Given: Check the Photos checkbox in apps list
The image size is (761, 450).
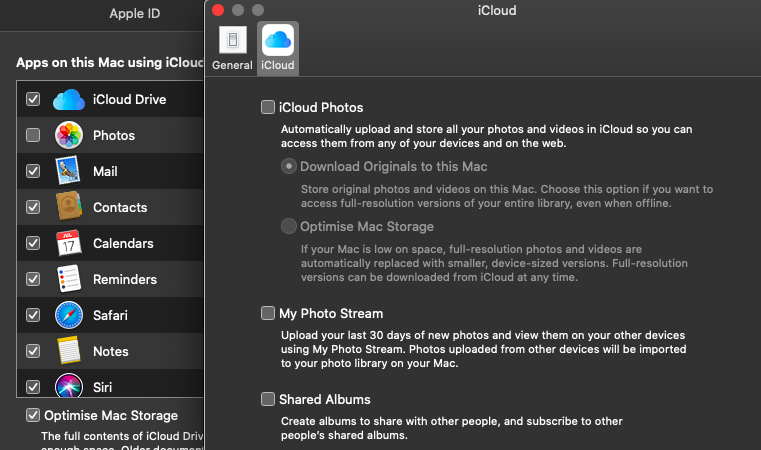Looking at the screenshot, I should [x=33, y=135].
